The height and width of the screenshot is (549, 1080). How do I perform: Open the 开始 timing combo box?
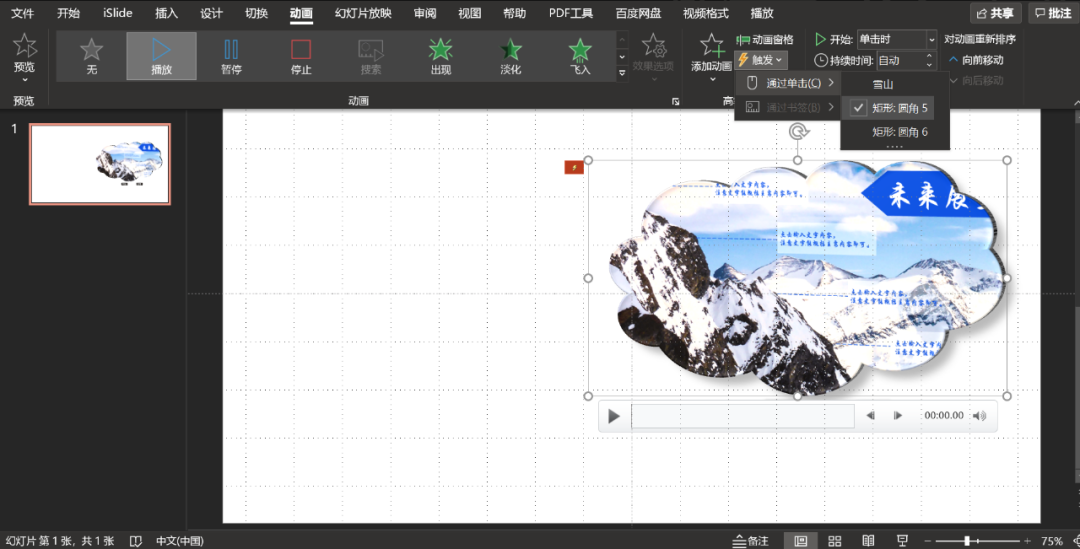click(897, 39)
